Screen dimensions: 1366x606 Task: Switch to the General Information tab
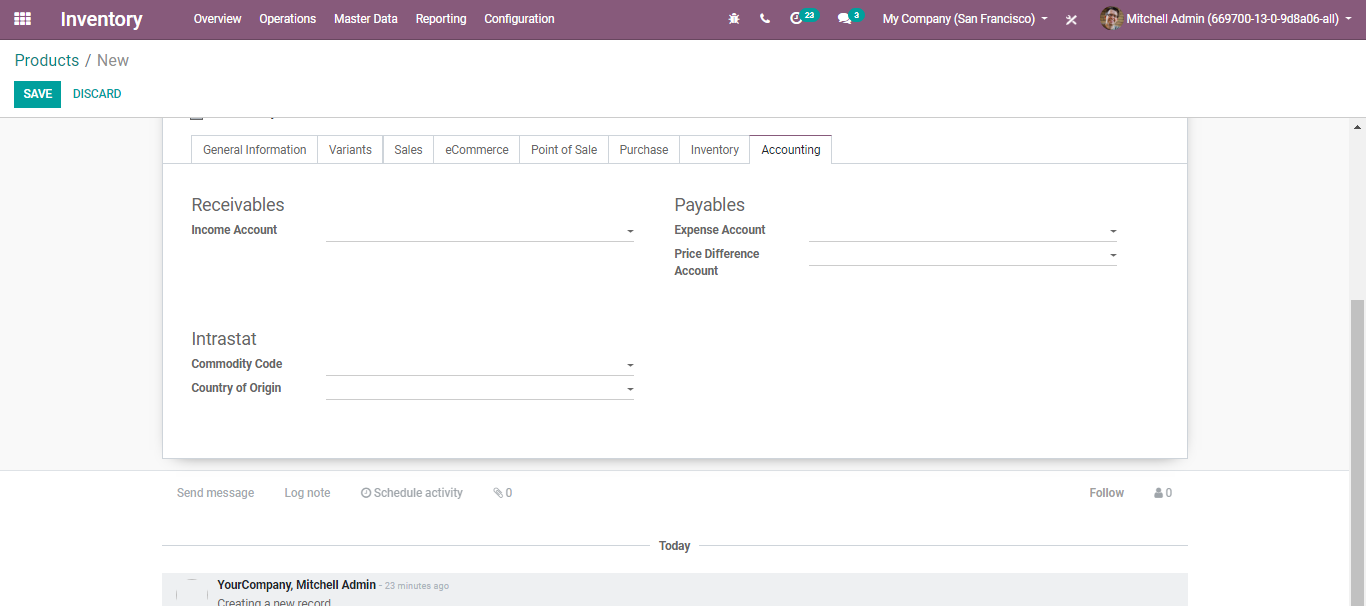254,150
